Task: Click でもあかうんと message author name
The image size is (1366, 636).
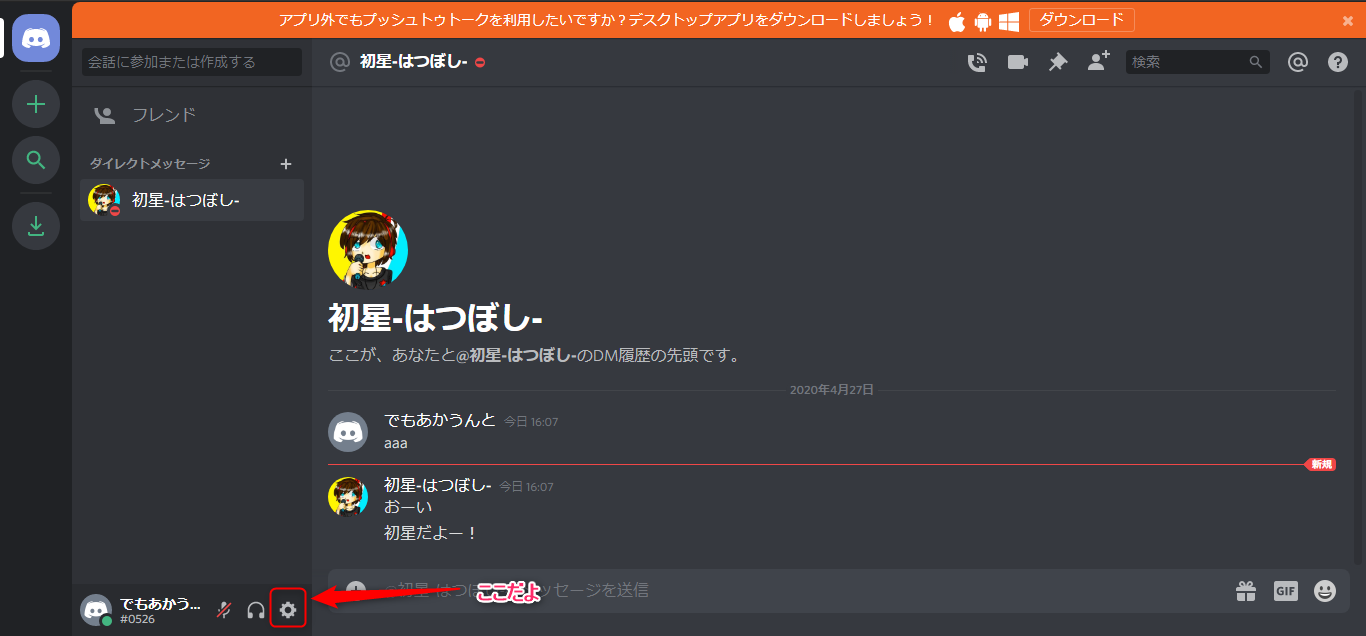Action: (440, 421)
